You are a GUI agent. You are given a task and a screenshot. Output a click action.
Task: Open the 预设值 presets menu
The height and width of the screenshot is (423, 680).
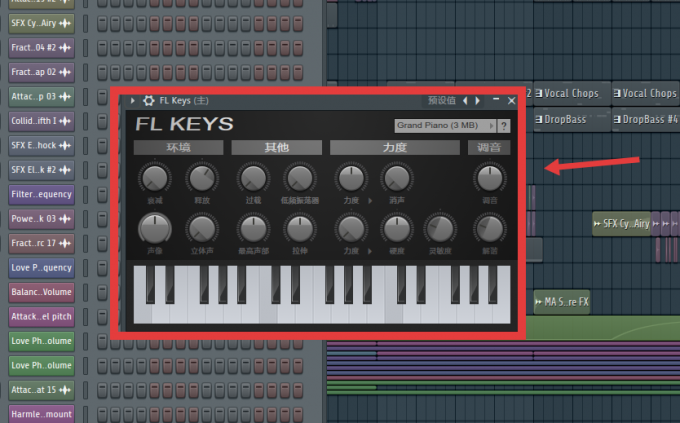pyautogui.click(x=441, y=101)
